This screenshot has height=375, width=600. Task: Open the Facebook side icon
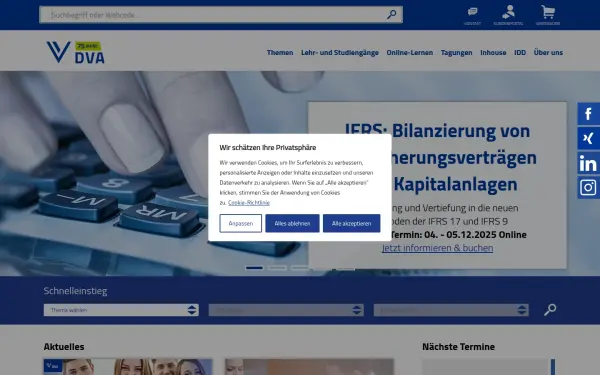pyautogui.click(x=589, y=114)
